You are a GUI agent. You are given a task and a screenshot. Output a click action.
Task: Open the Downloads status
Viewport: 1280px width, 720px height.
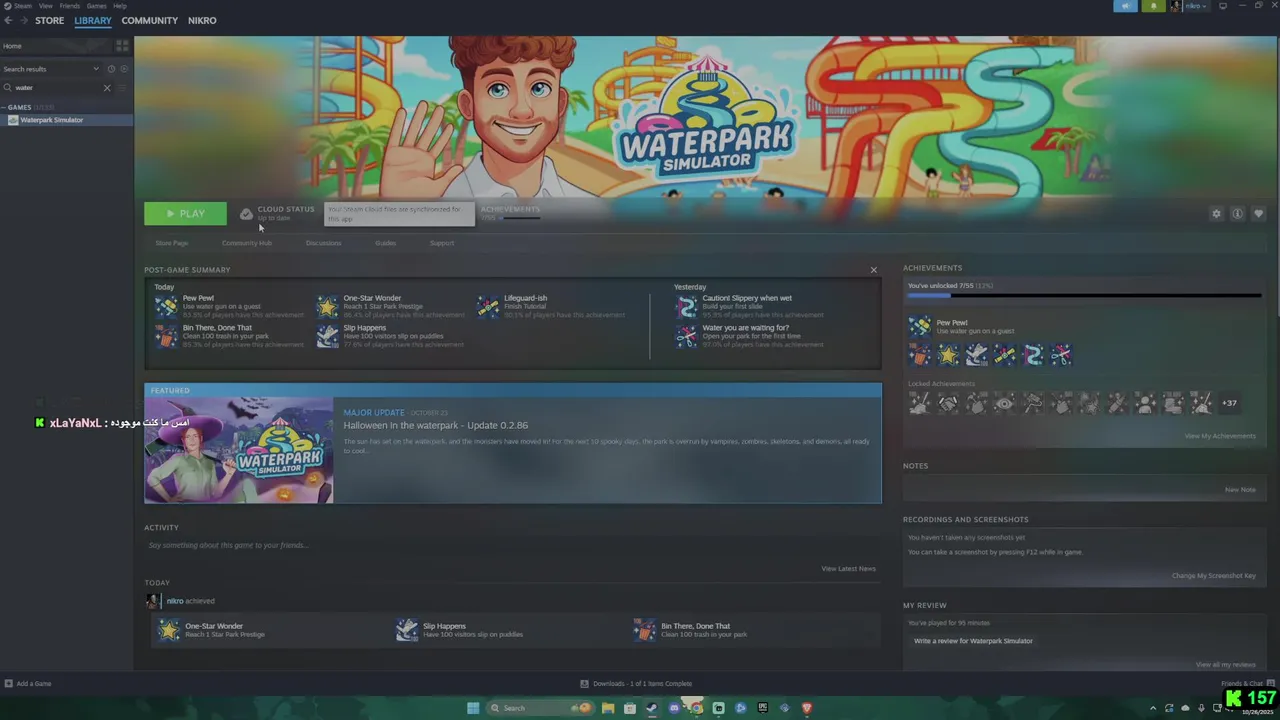(636, 684)
